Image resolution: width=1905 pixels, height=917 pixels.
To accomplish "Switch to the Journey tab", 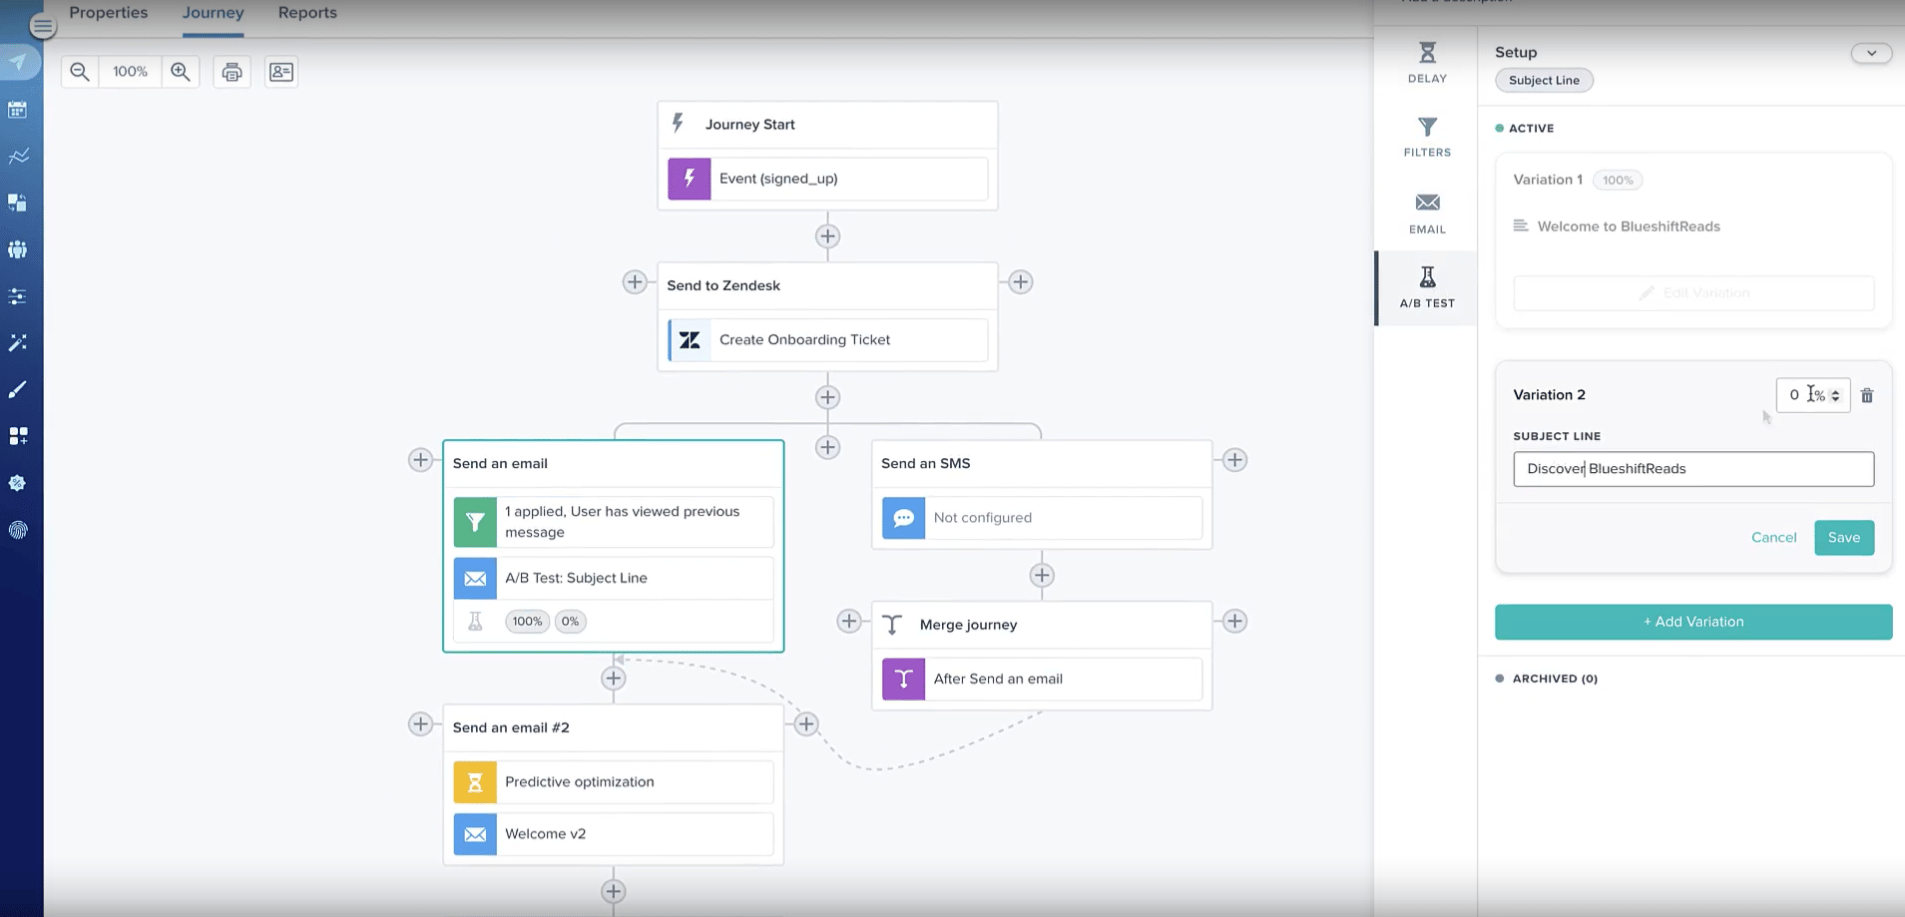I will tap(213, 13).
